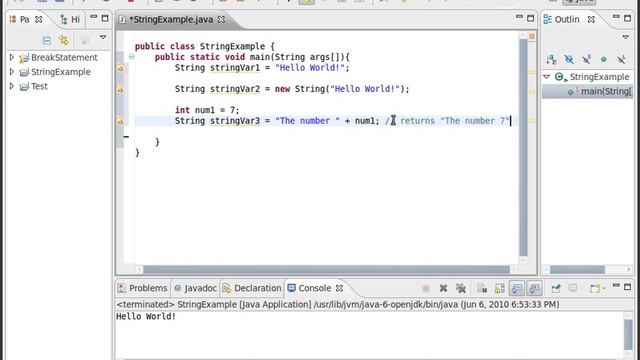Open Package Explorer view menu arrow
Image resolution: width=640 pixels, height=360 pixels.
[103, 38]
